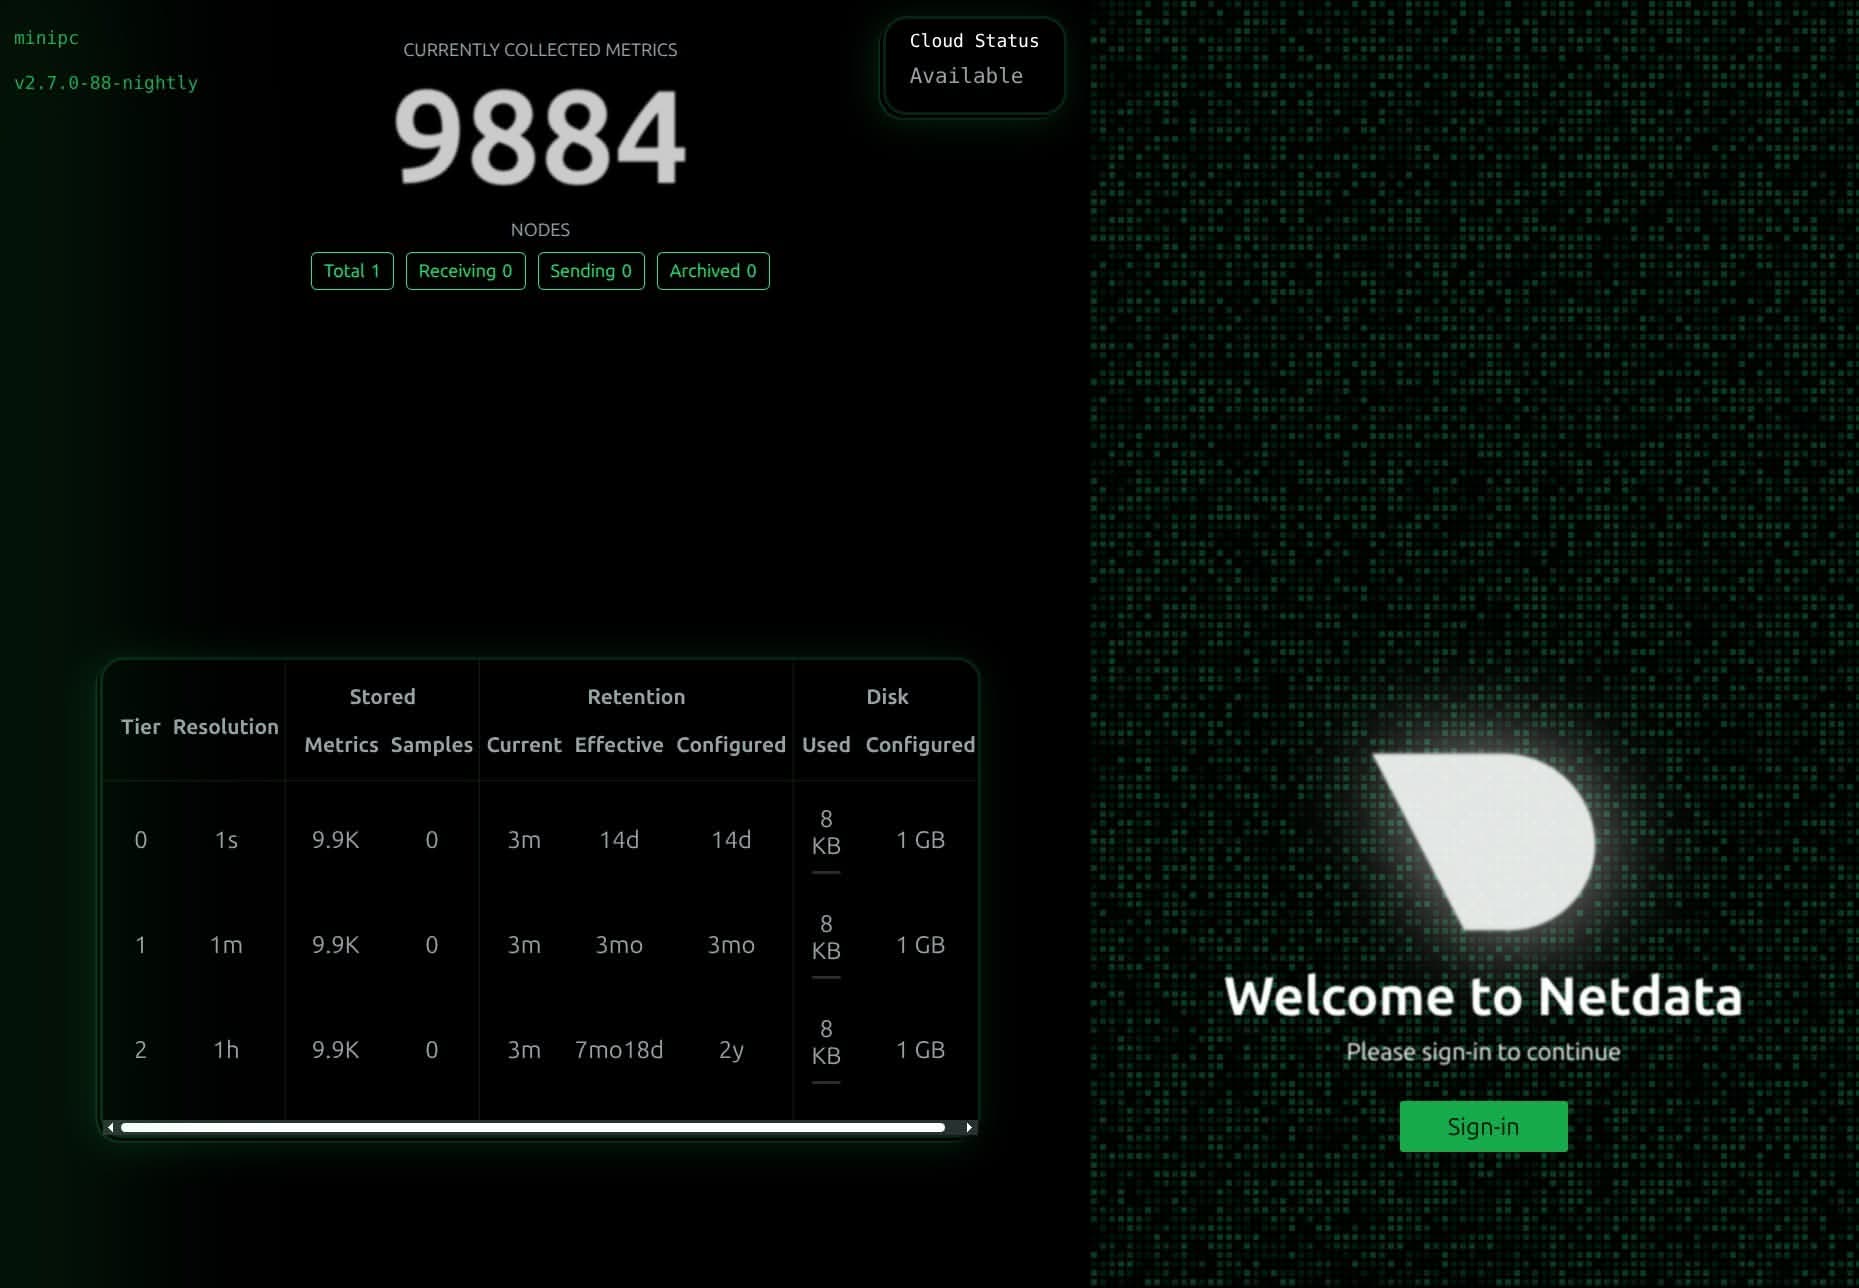Click the v2.7.0-88-nightly version text

(106, 83)
